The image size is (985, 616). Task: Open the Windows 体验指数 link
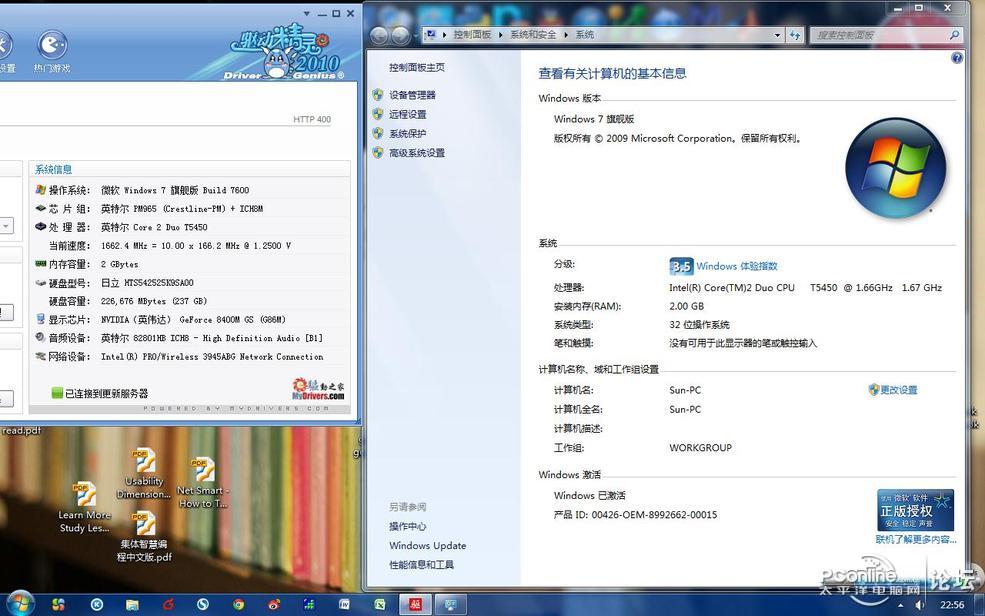[737, 266]
